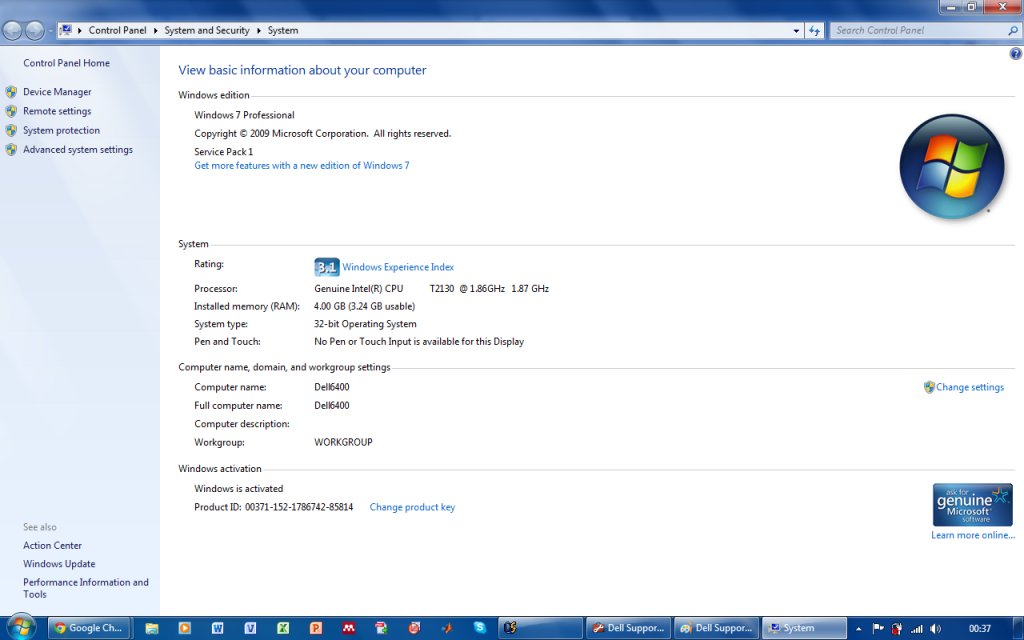The width and height of the screenshot is (1024, 640).
Task: Open Advanced system settings
Action: coord(78,150)
